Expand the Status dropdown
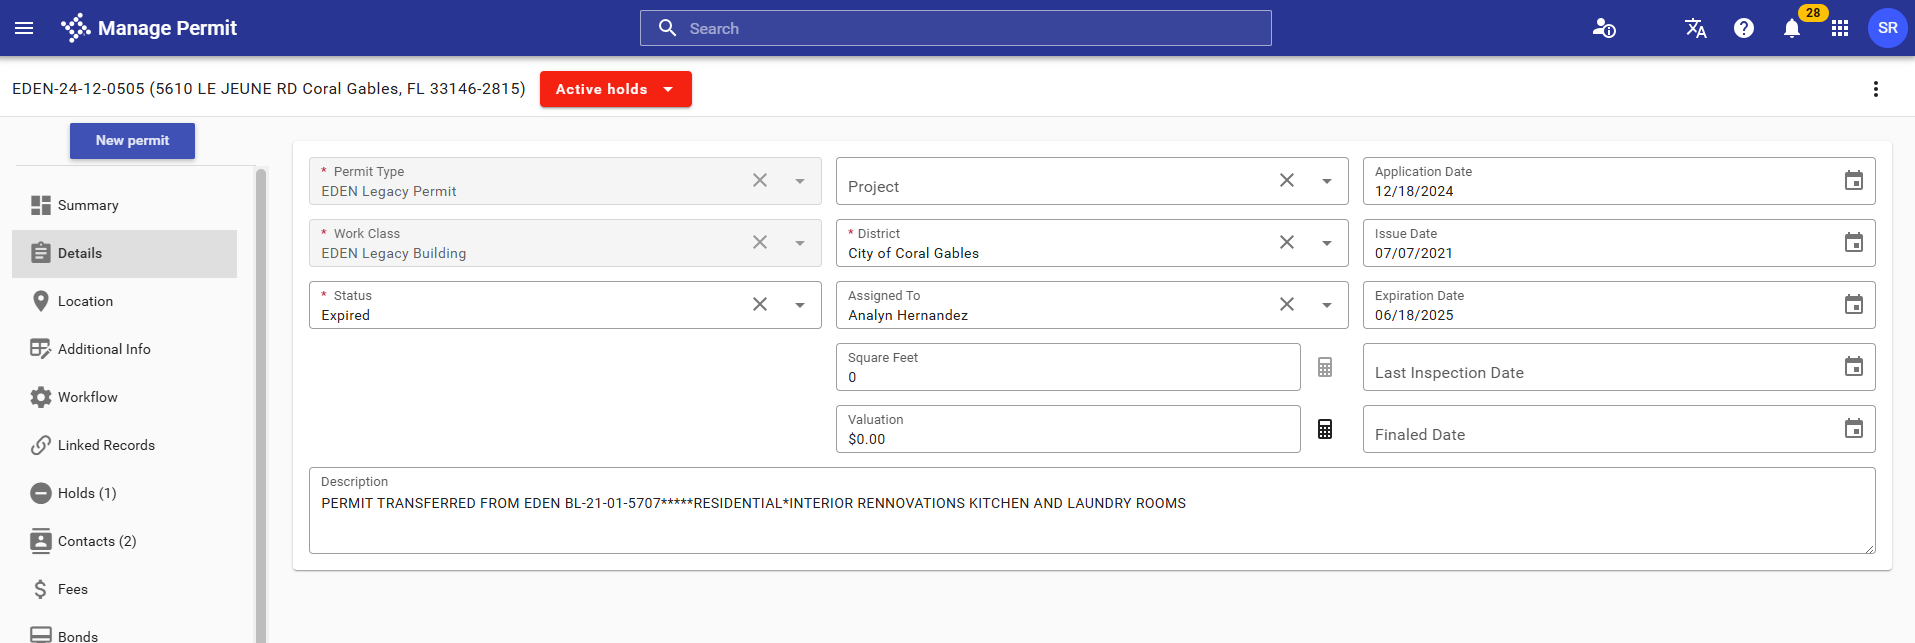This screenshot has height=643, width=1915. (x=800, y=305)
